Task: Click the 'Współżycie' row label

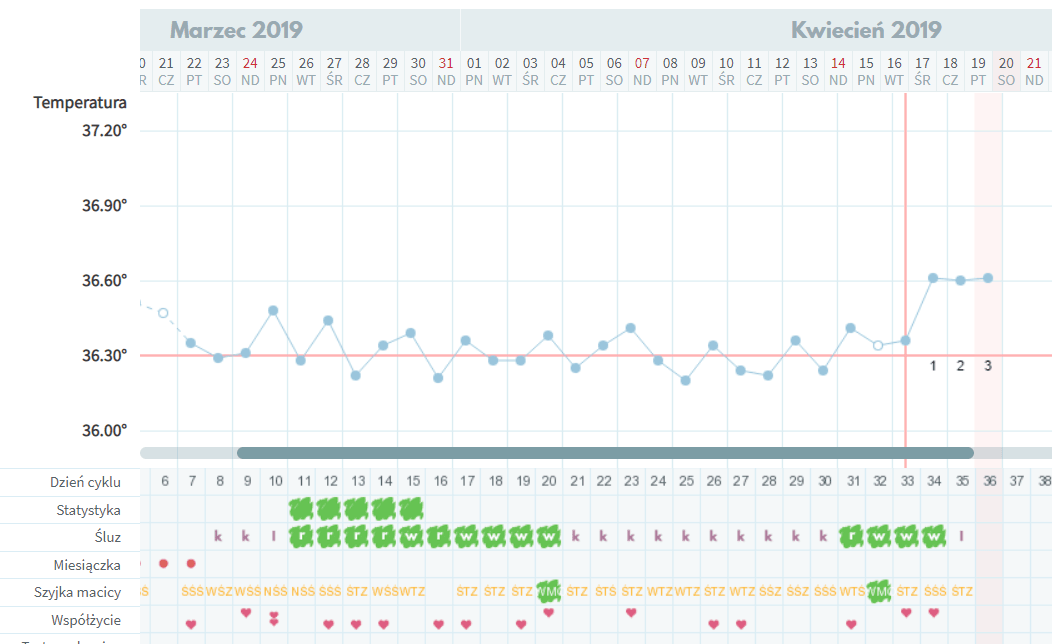Action: pyautogui.click(x=86, y=621)
